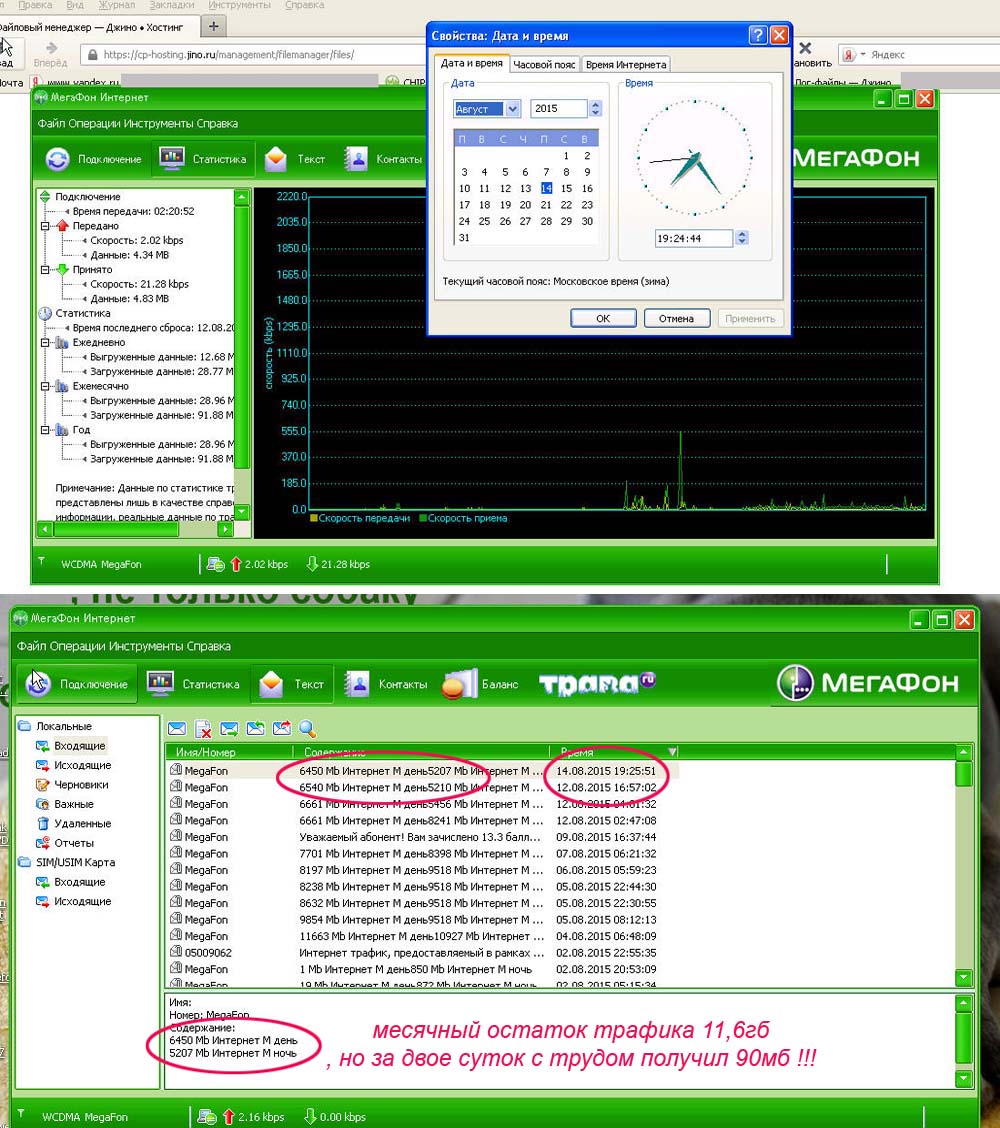Click Подключение globe button in lower MegaFon window
1000x1128 pixels.
(x=77, y=683)
